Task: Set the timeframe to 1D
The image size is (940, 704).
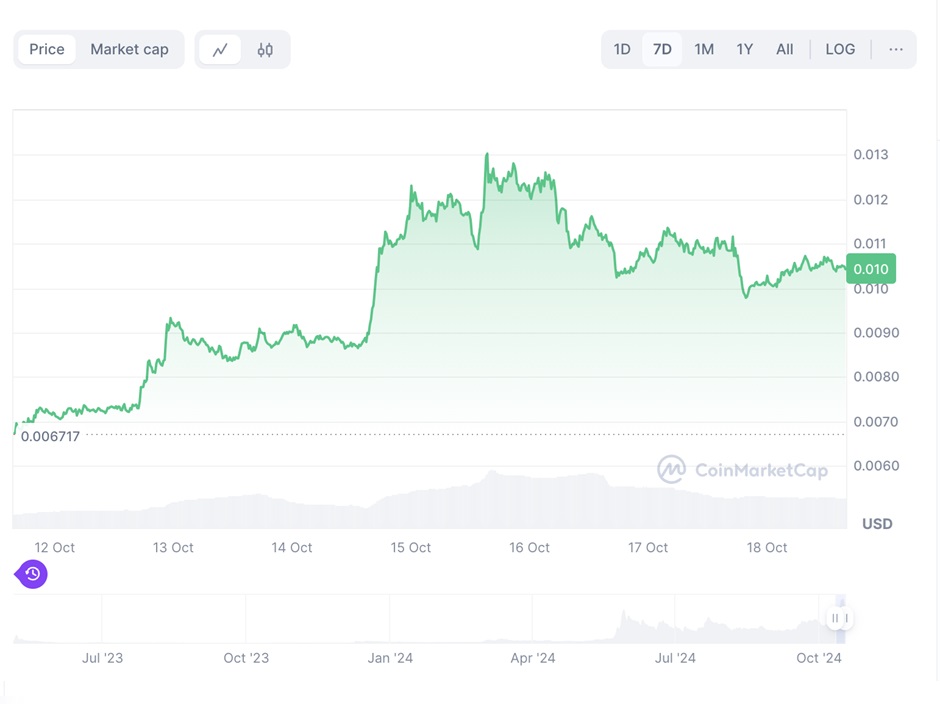Action: (x=622, y=49)
